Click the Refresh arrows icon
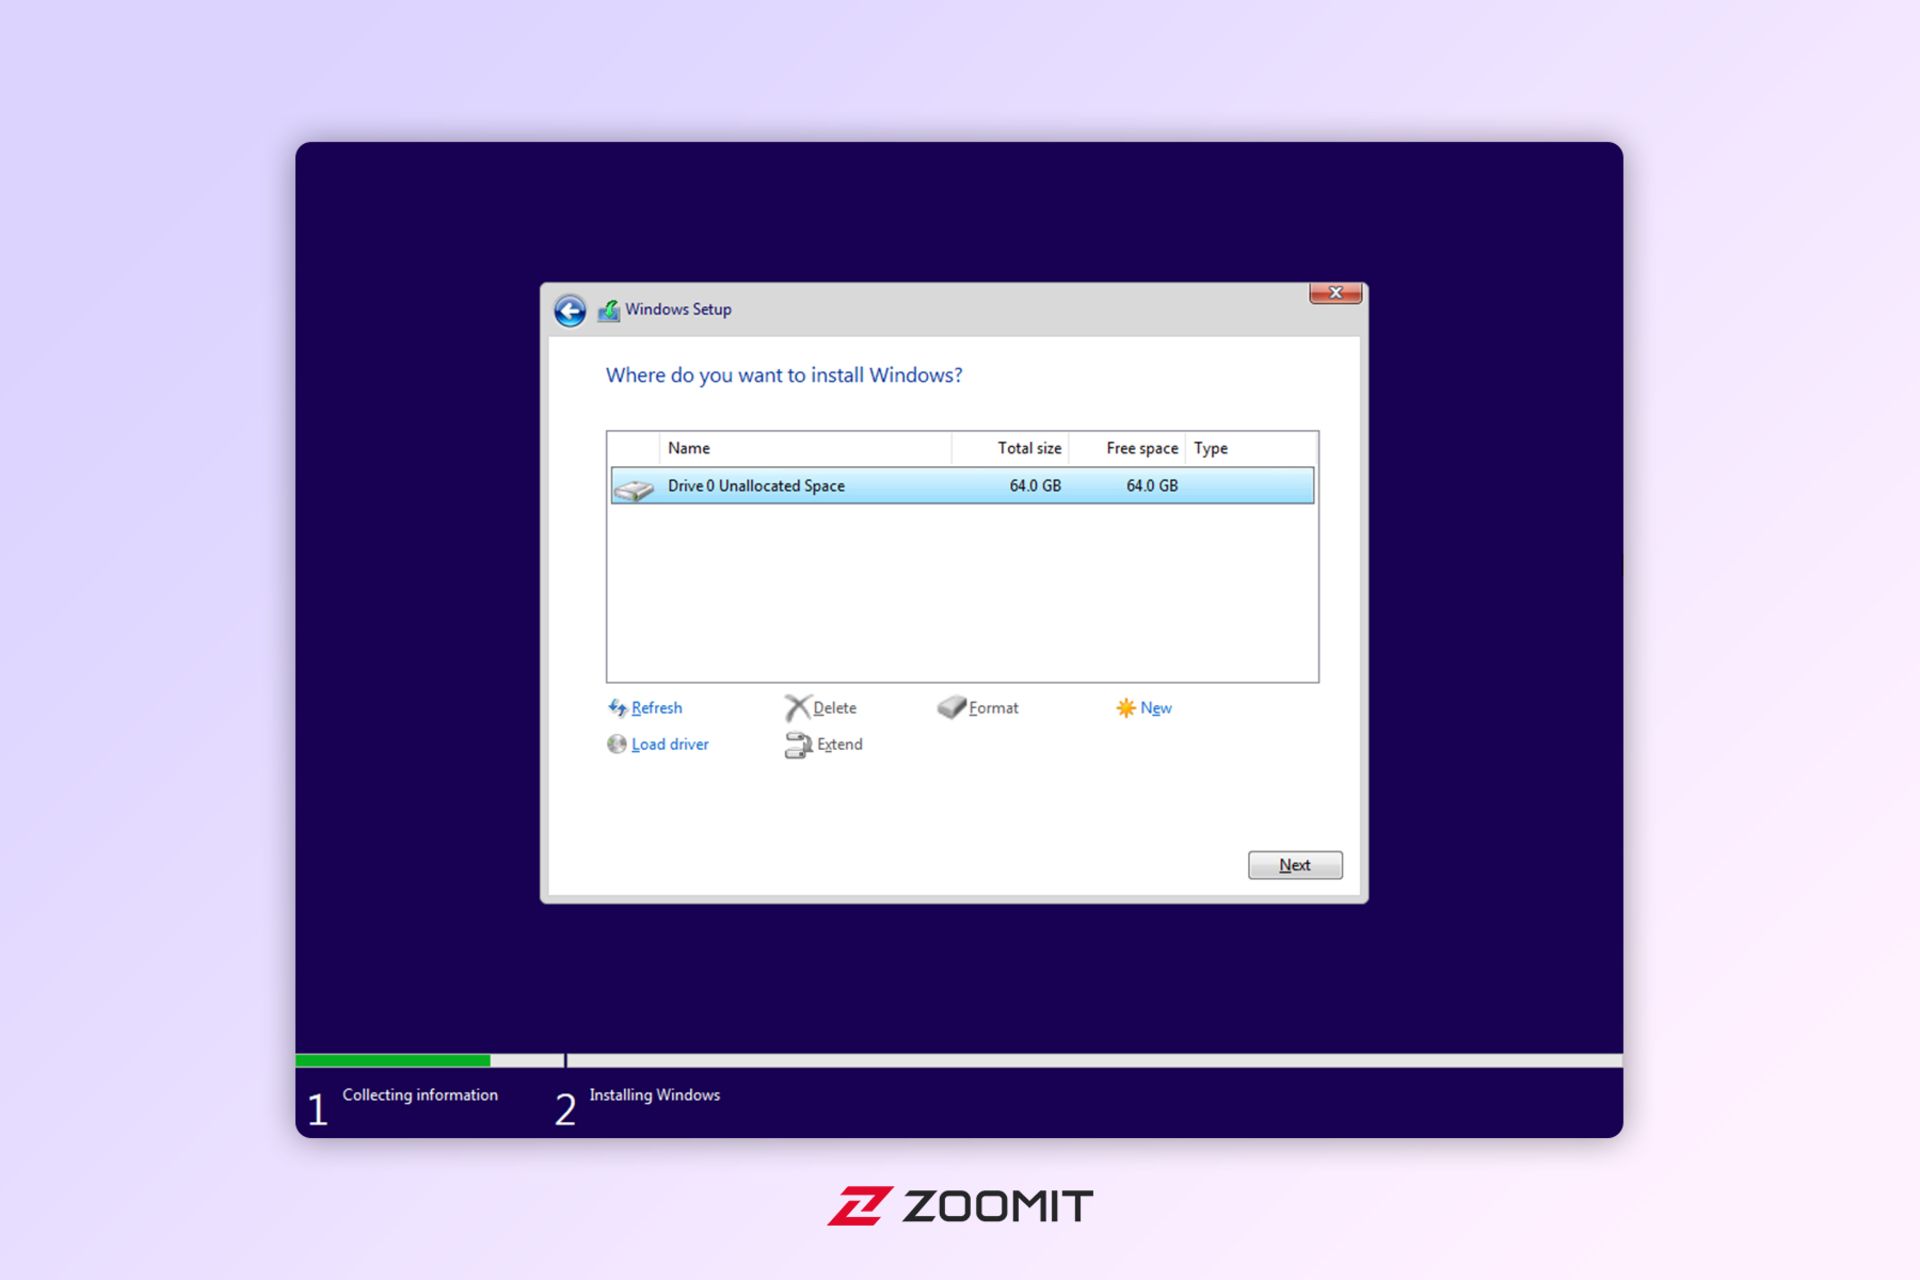Screen dimensions: 1920x1280 pyautogui.click(x=617, y=708)
